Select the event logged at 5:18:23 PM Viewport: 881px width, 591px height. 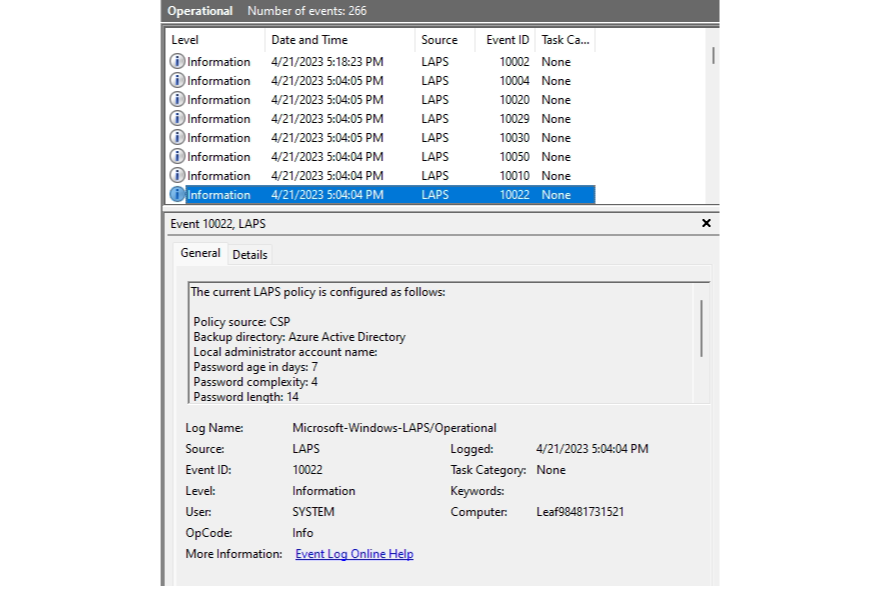(x=380, y=61)
